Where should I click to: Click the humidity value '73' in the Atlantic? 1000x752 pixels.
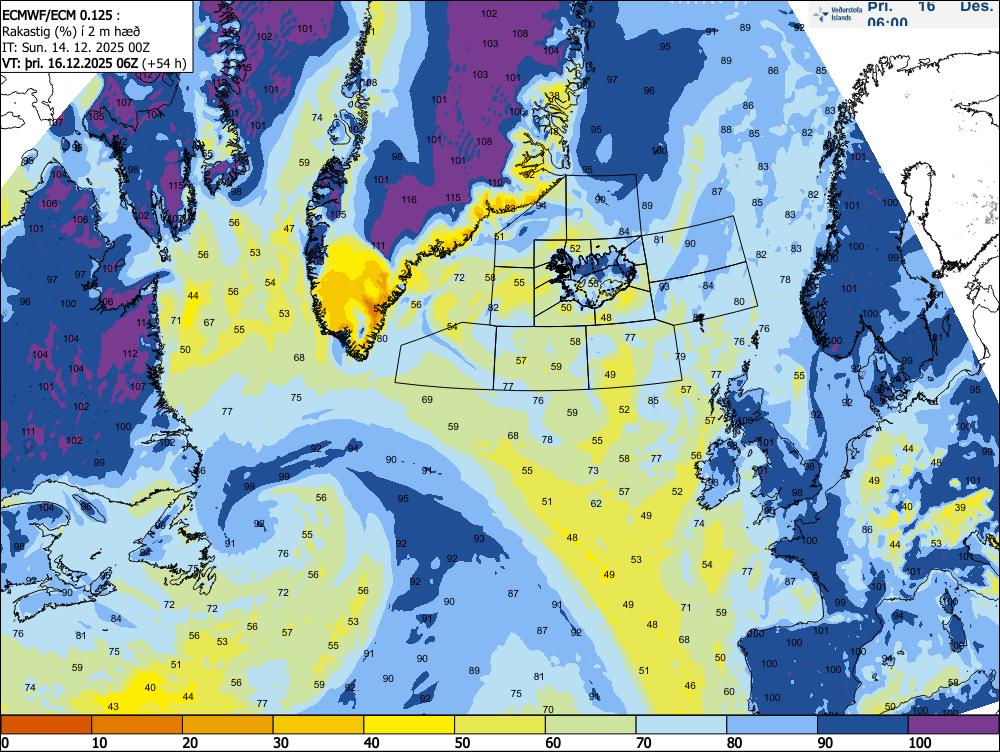[593, 470]
